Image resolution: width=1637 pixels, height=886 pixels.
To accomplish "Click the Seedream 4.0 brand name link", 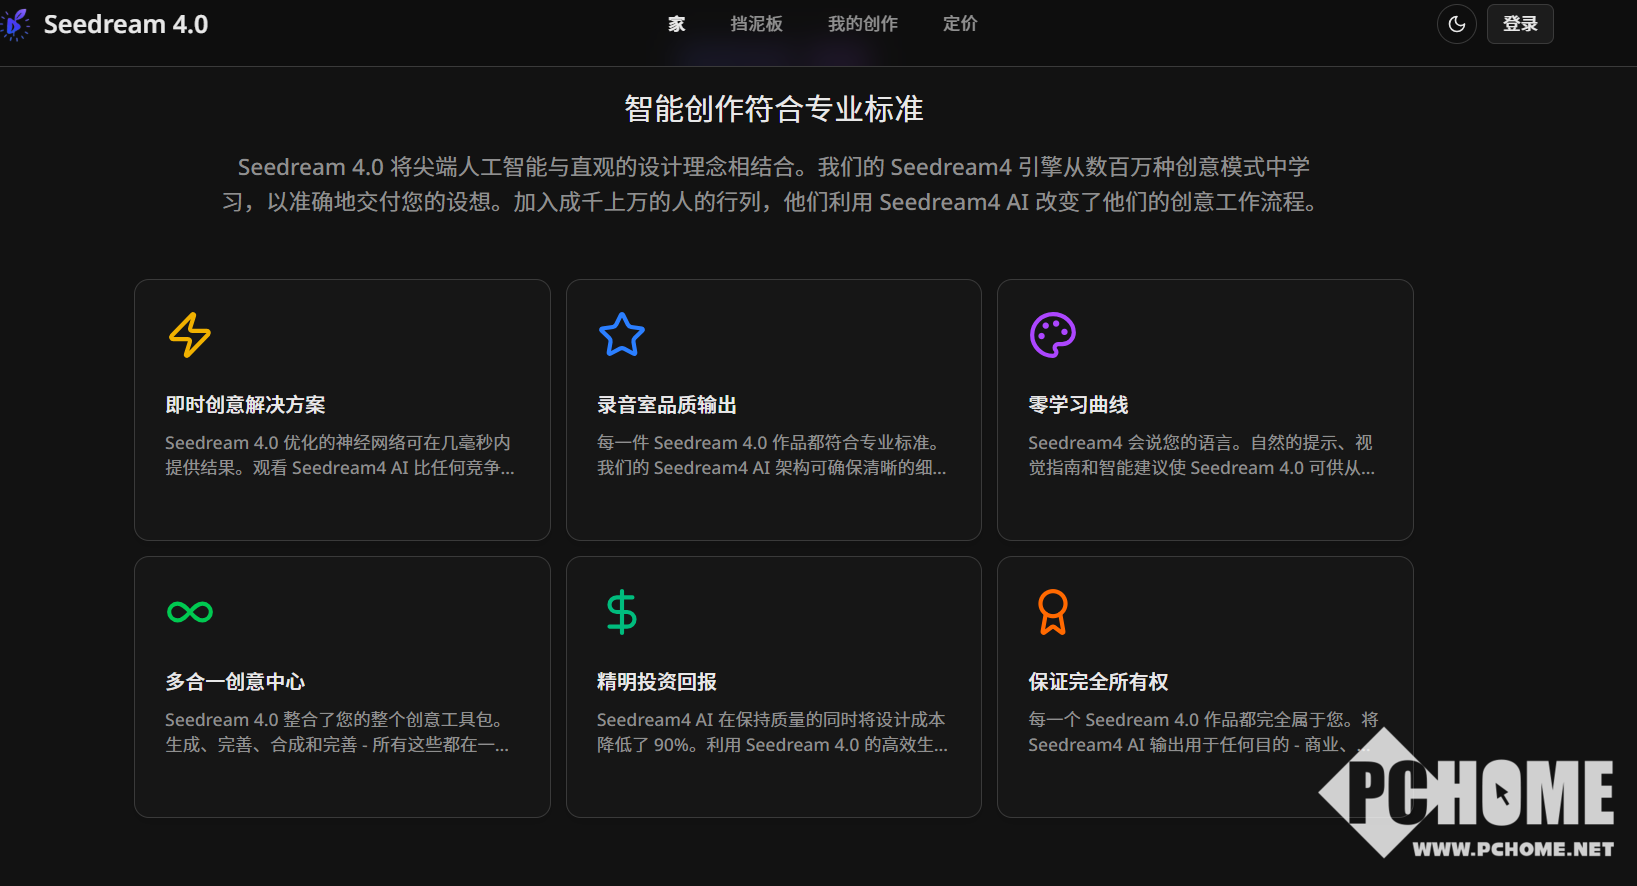I will pos(126,24).
